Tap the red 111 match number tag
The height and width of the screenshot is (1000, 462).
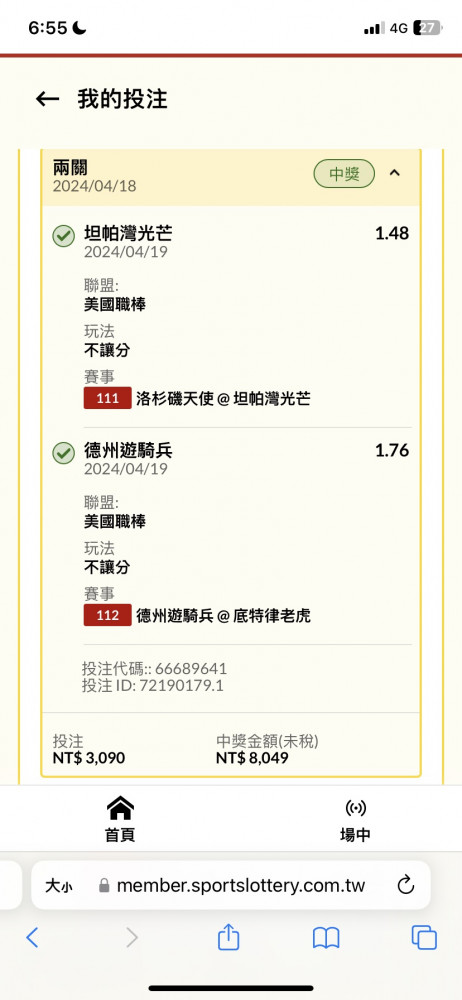(x=107, y=398)
